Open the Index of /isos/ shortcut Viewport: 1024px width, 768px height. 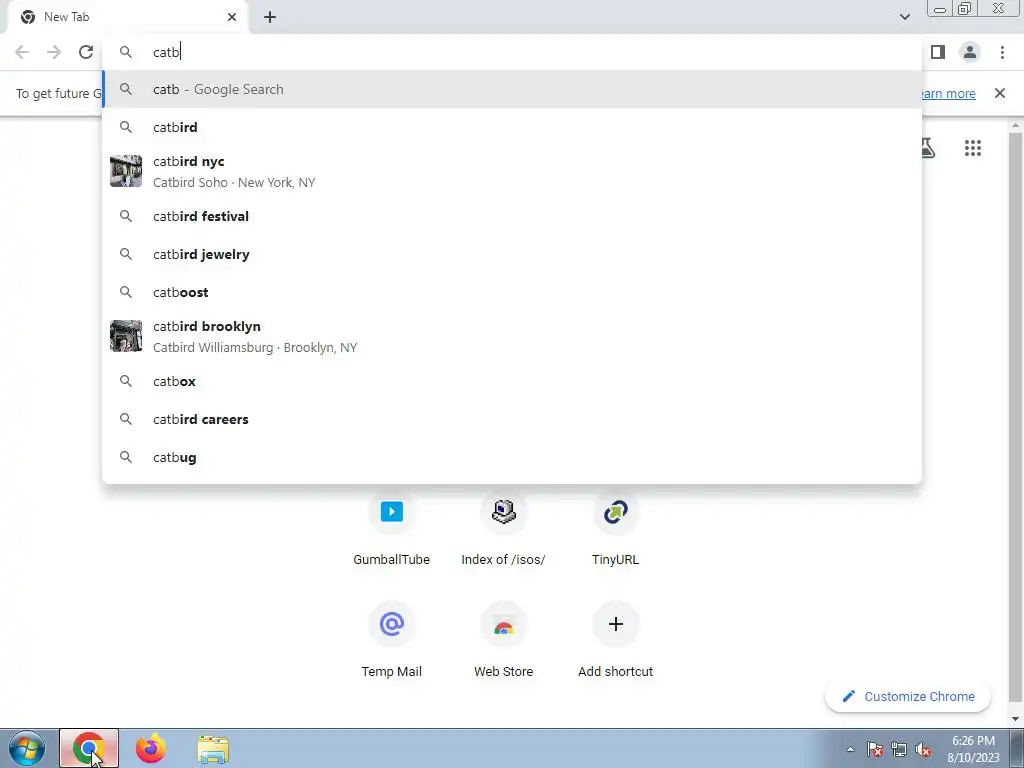click(x=504, y=529)
